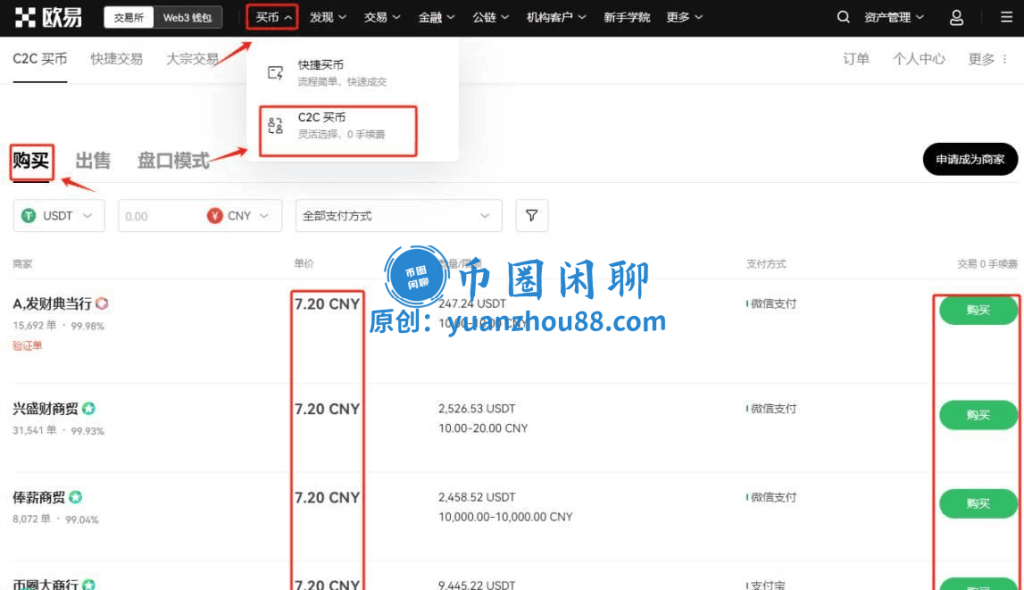Click the 交易 0 手续费 column header
Viewport: 1024px width, 590px height.
[987, 264]
